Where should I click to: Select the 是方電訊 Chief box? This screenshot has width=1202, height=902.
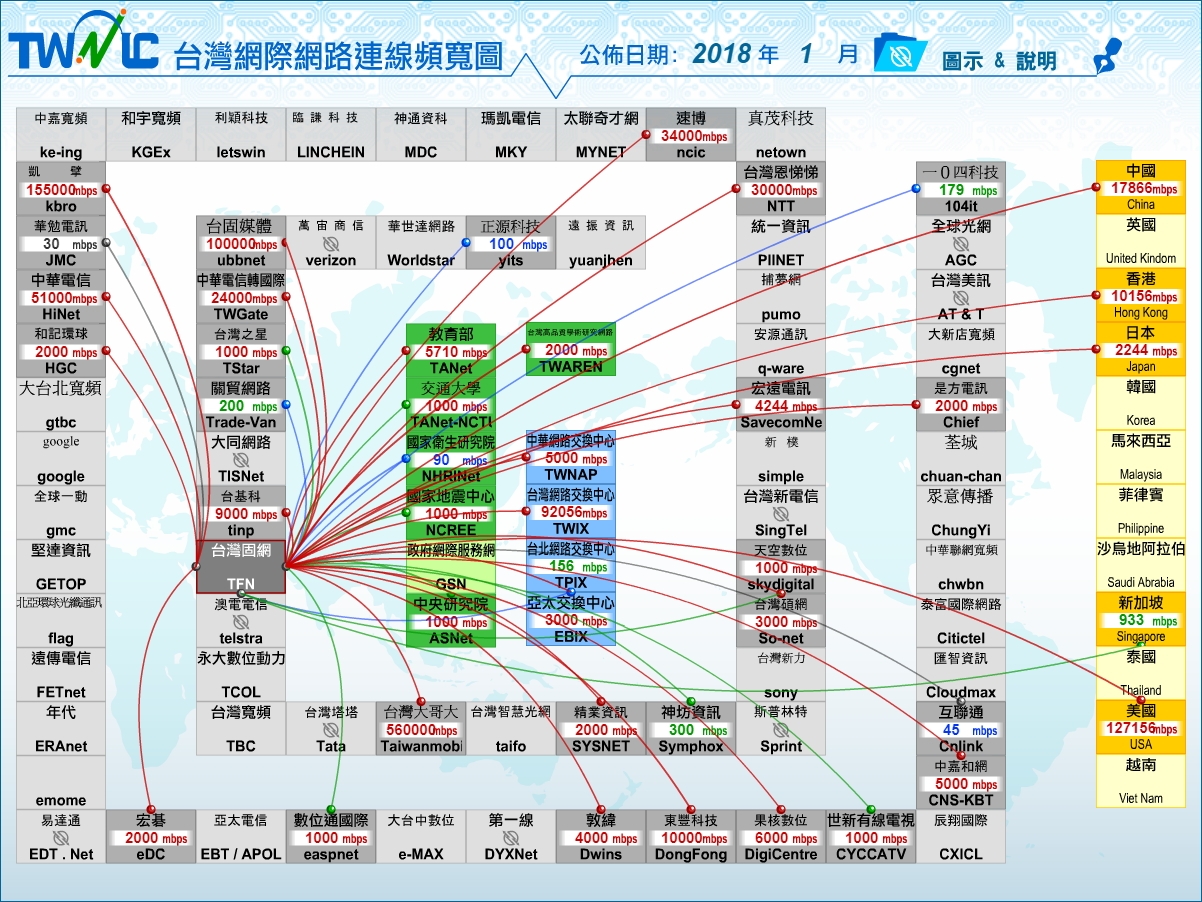(961, 404)
